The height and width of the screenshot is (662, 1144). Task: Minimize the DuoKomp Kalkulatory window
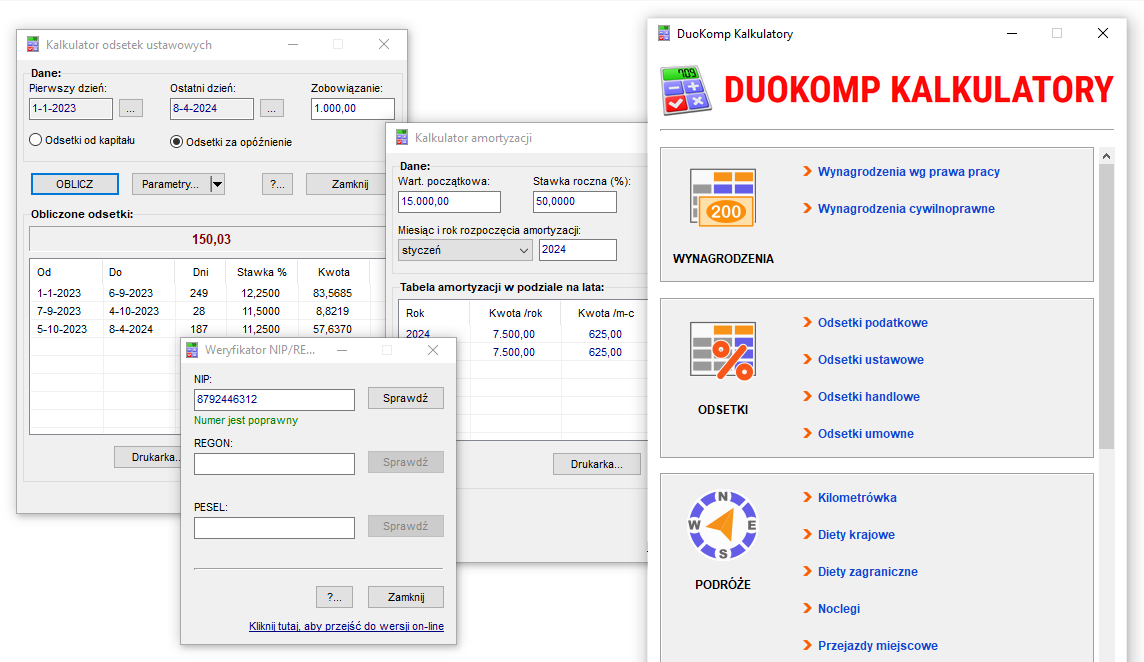point(1012,34)
